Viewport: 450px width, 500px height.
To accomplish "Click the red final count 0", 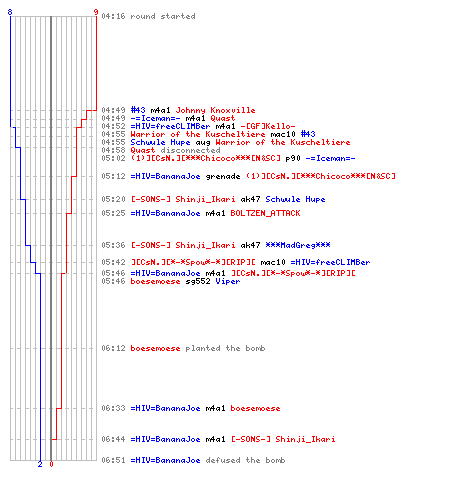I will coord(51,464).
